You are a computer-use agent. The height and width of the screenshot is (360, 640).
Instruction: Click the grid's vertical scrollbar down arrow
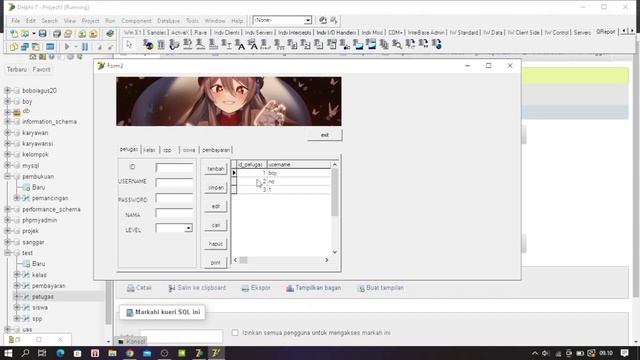pyautogui.click(x=335, y=252)
